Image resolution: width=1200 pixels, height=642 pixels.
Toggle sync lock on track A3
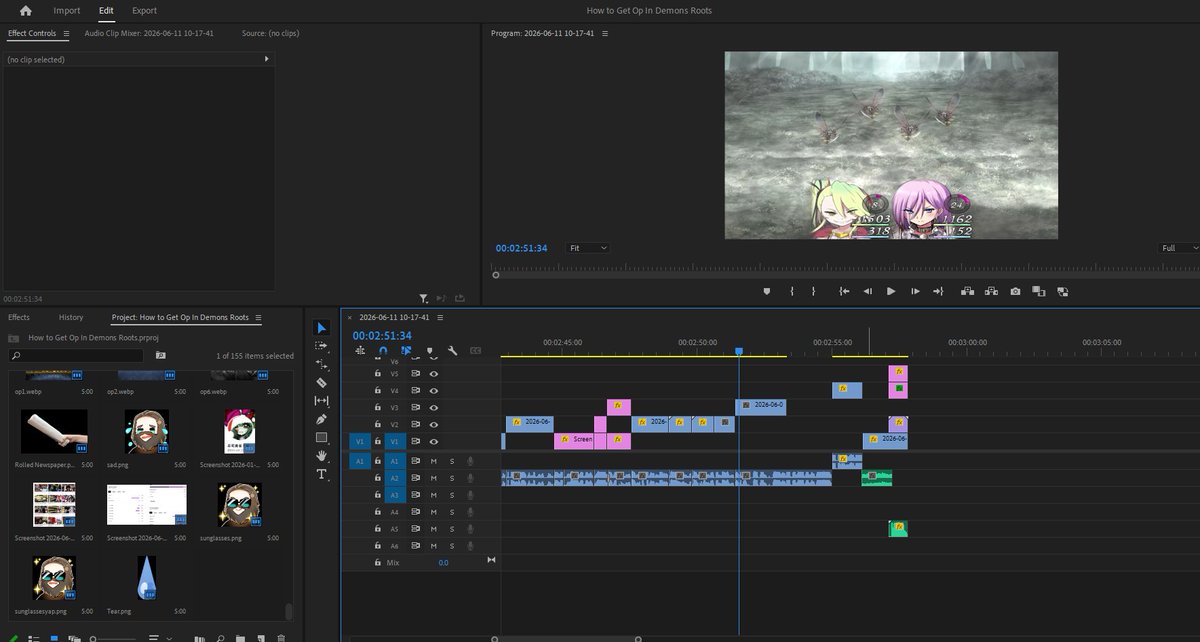coord(415,495)
